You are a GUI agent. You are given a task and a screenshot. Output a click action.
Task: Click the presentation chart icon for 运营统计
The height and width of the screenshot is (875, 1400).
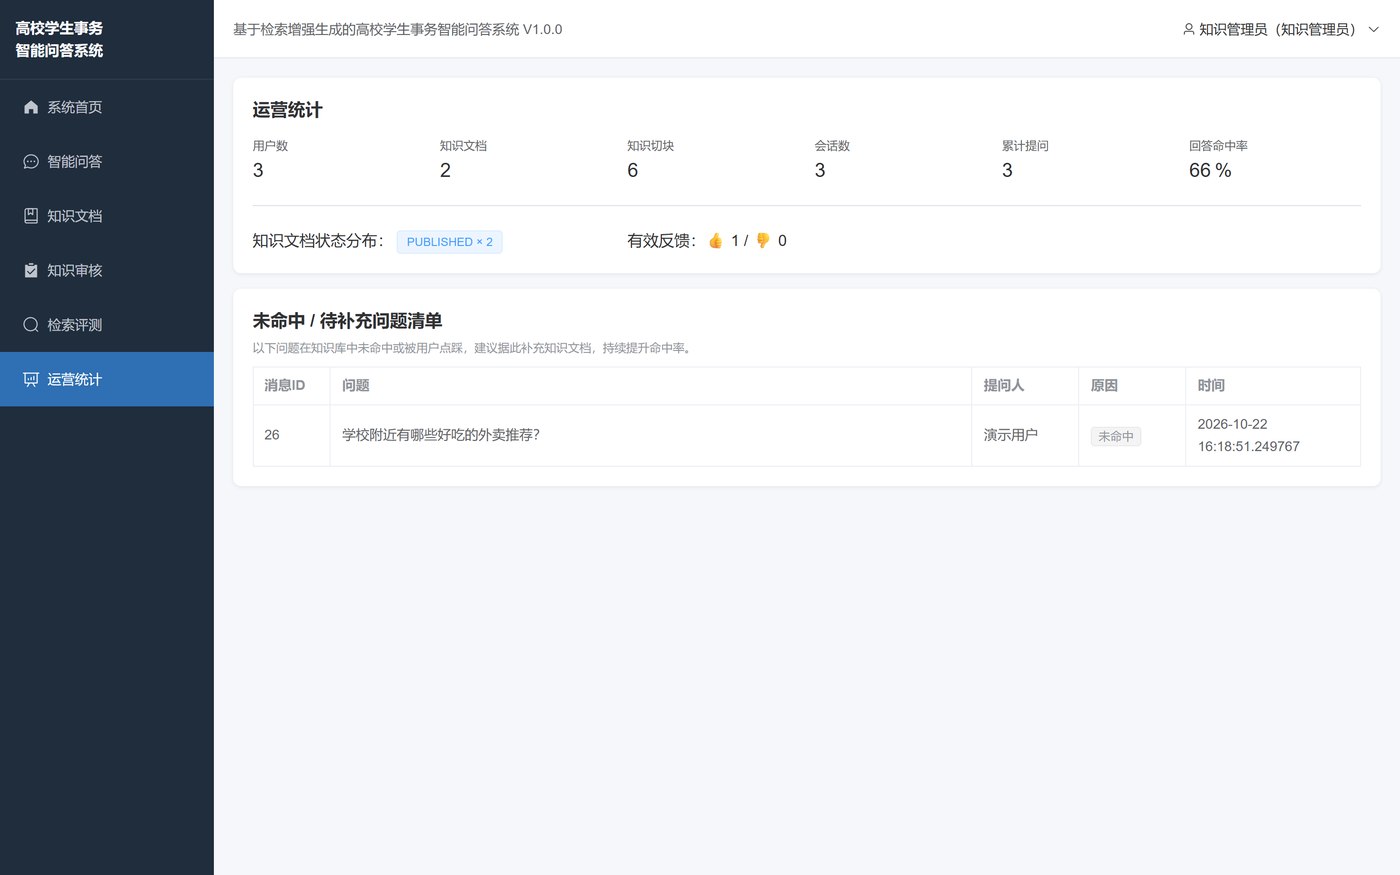pyautogui.click(x=31, y=380)
